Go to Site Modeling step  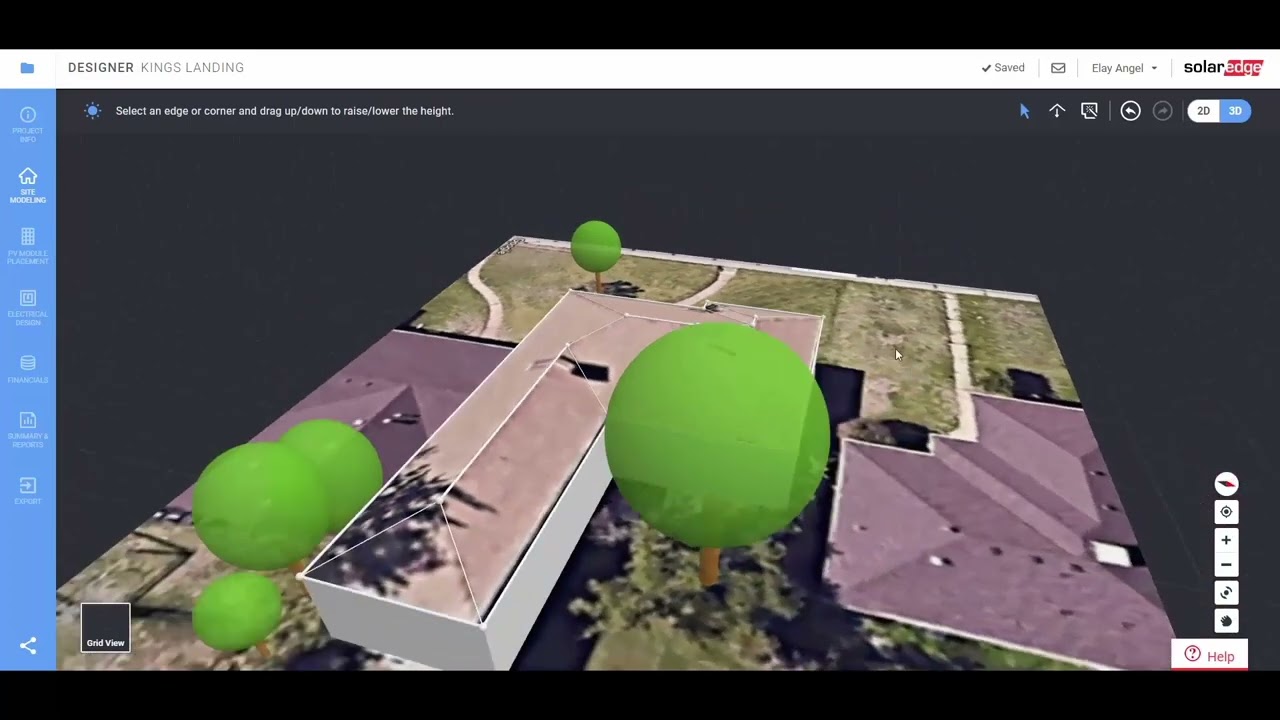(x=28, y=186)
